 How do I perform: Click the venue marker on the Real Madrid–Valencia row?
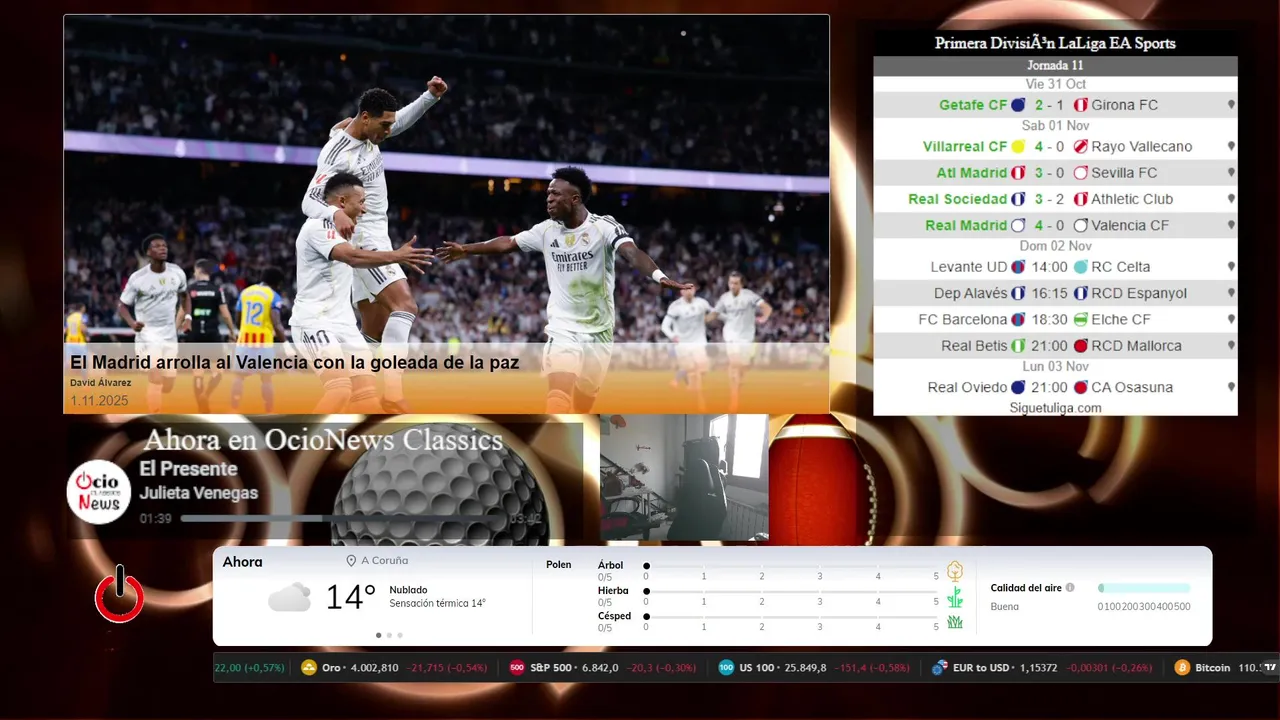click(1231, 226)
